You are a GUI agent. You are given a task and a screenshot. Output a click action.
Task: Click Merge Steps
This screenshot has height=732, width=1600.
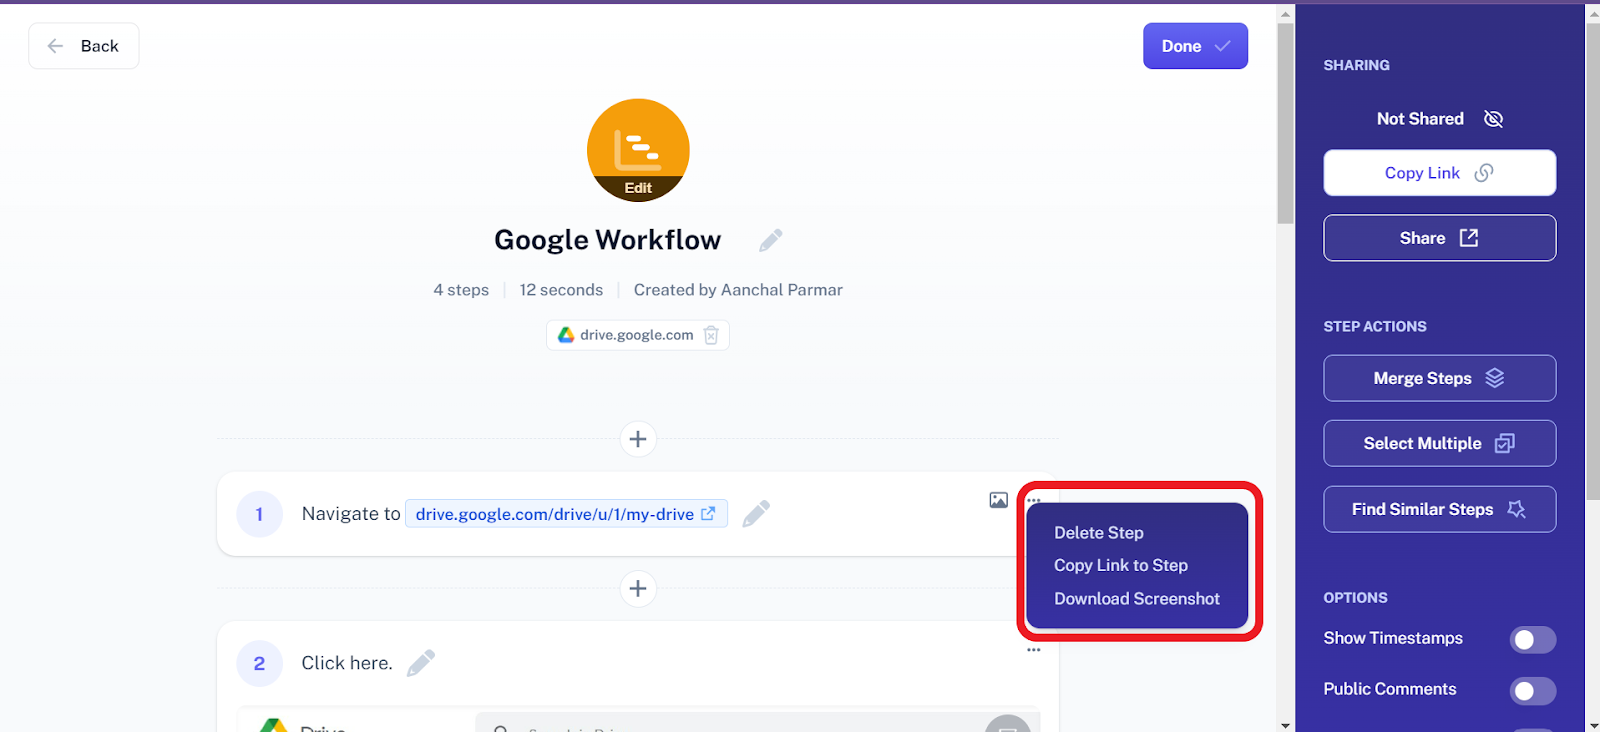click(1439, 378)
